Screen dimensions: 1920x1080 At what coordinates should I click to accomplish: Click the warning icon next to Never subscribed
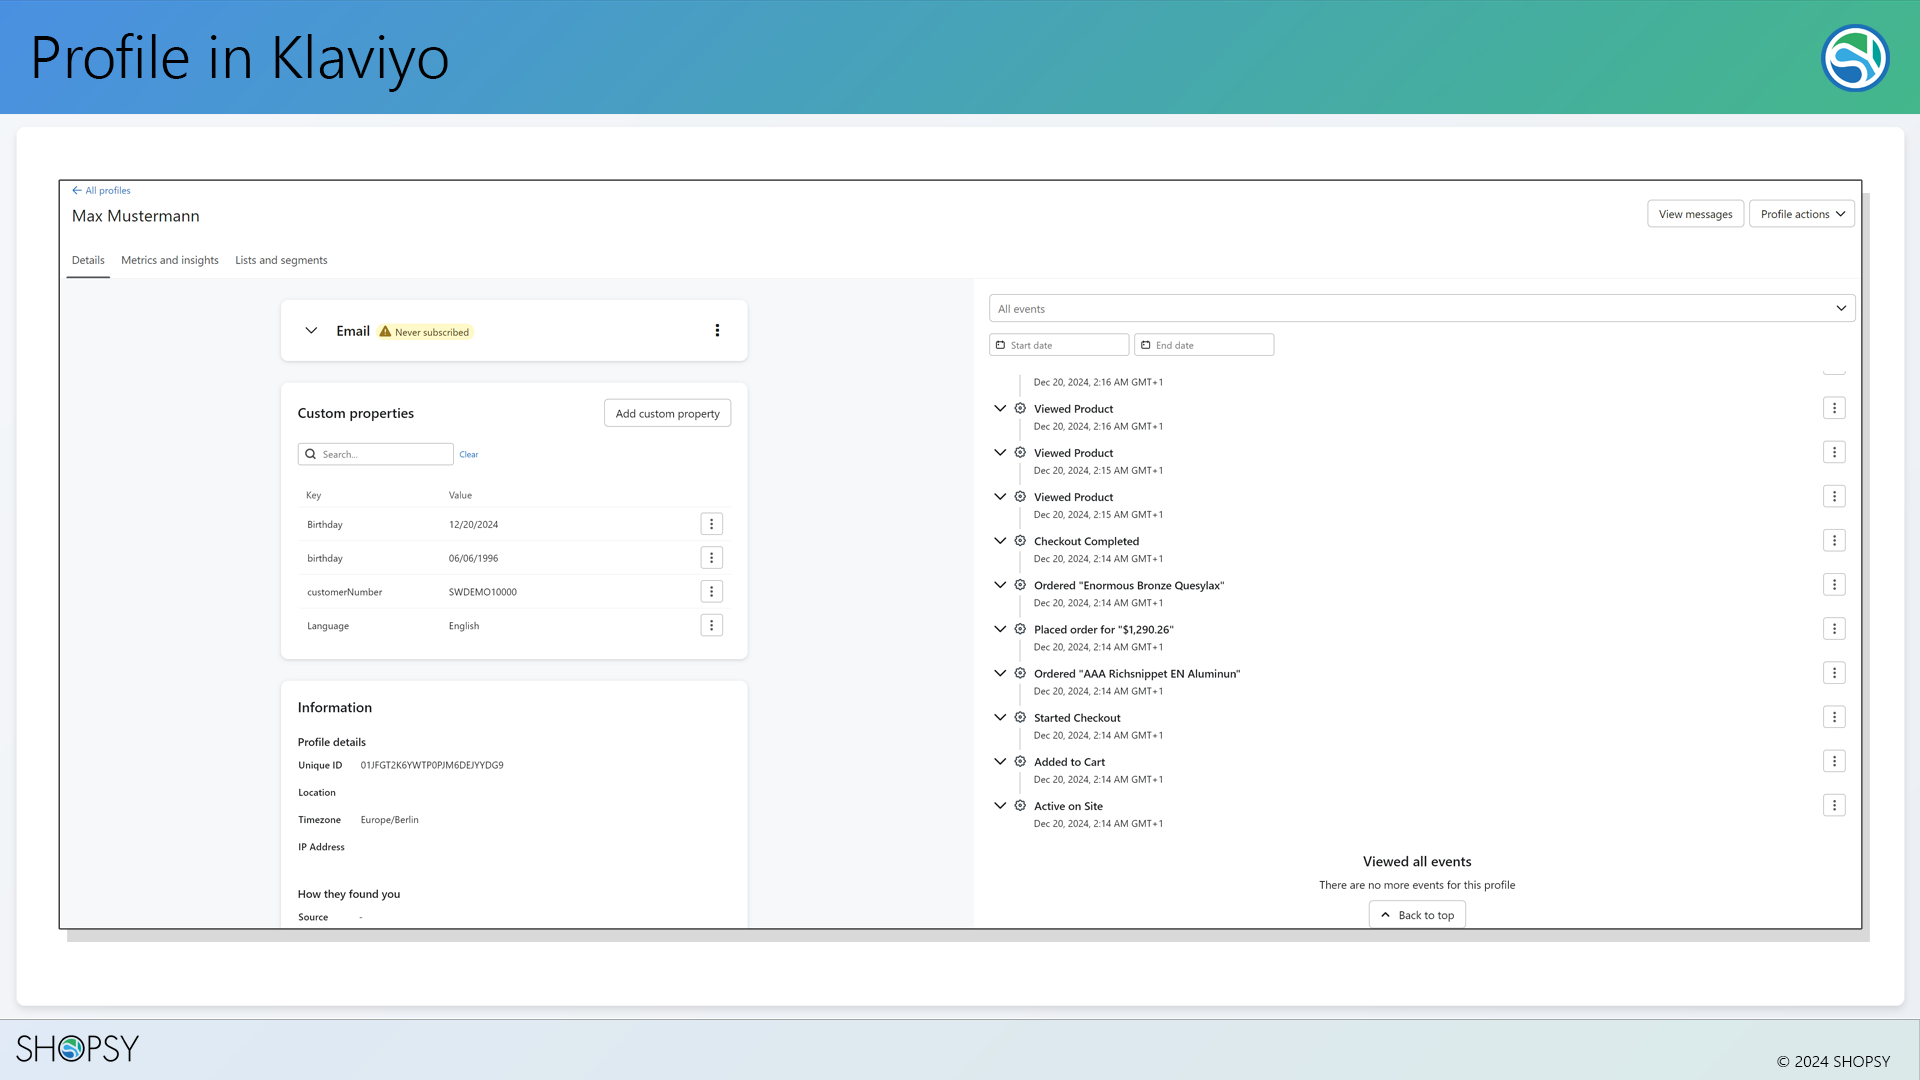pos(386,331)
